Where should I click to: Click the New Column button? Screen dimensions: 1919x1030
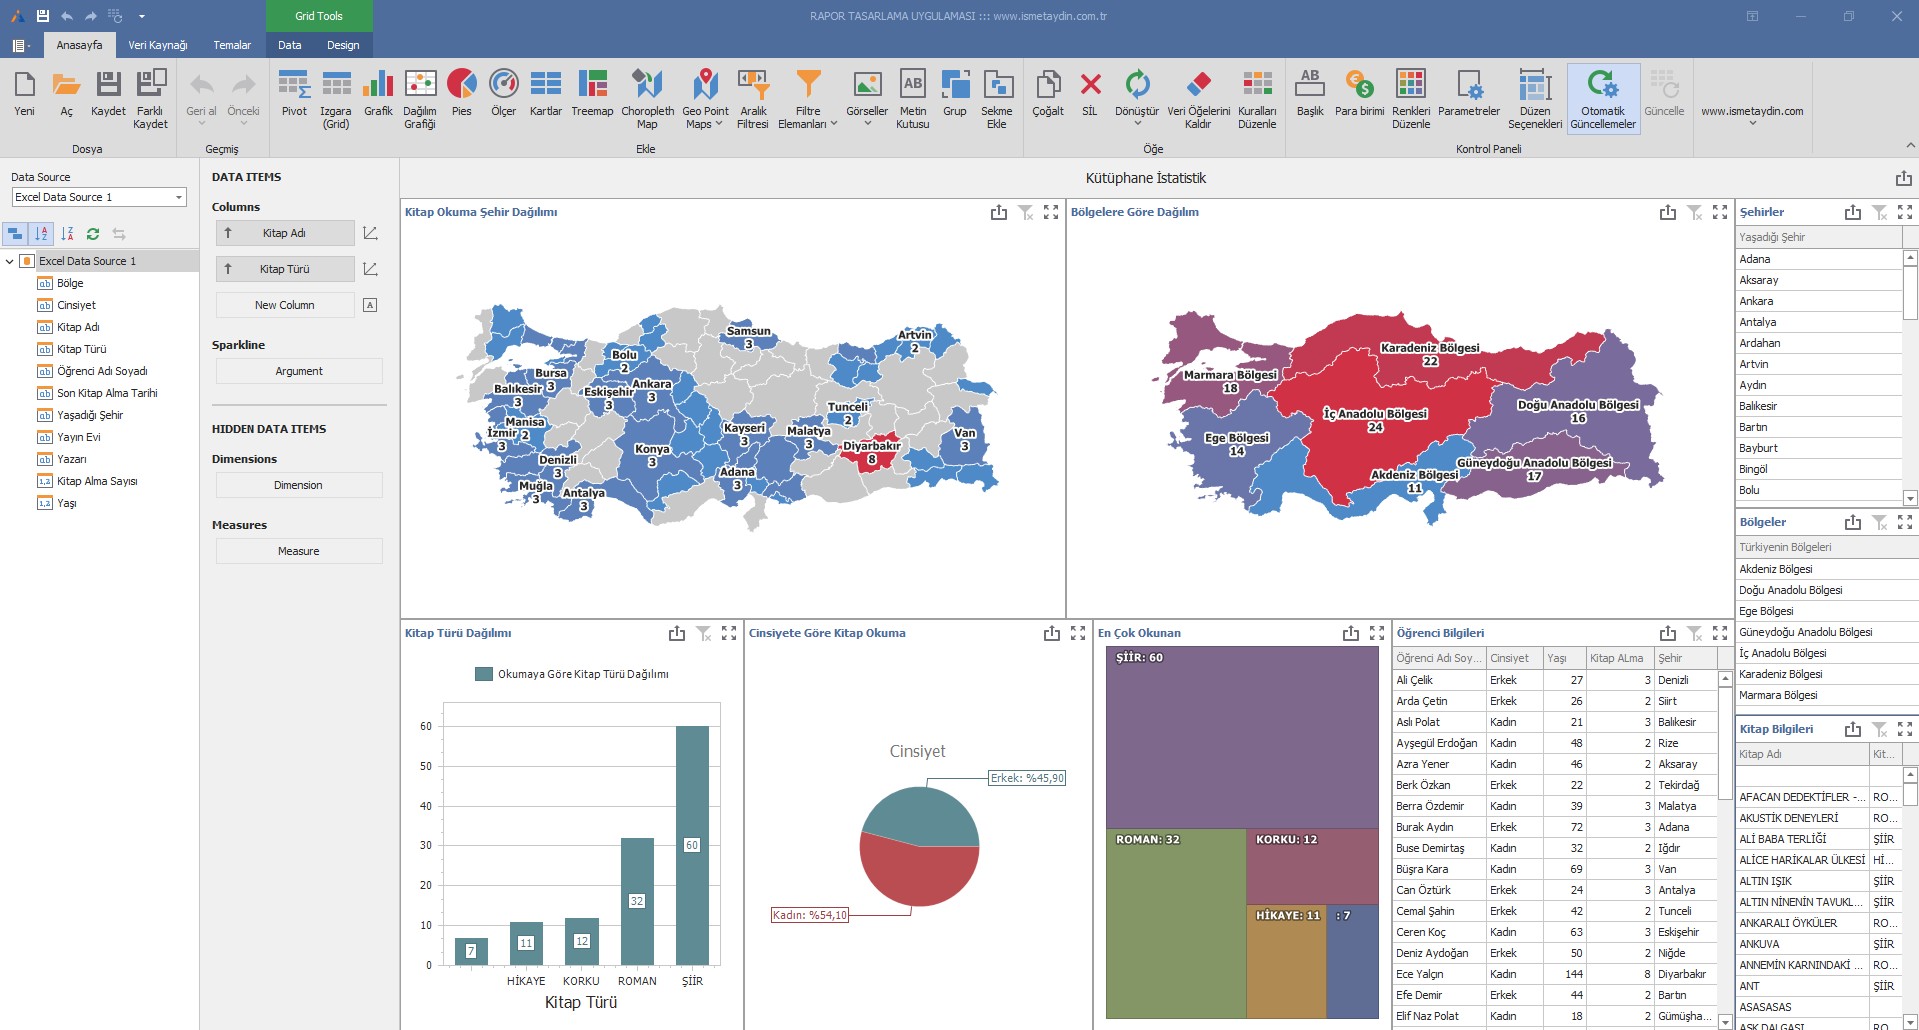click(x=285, y=305)
